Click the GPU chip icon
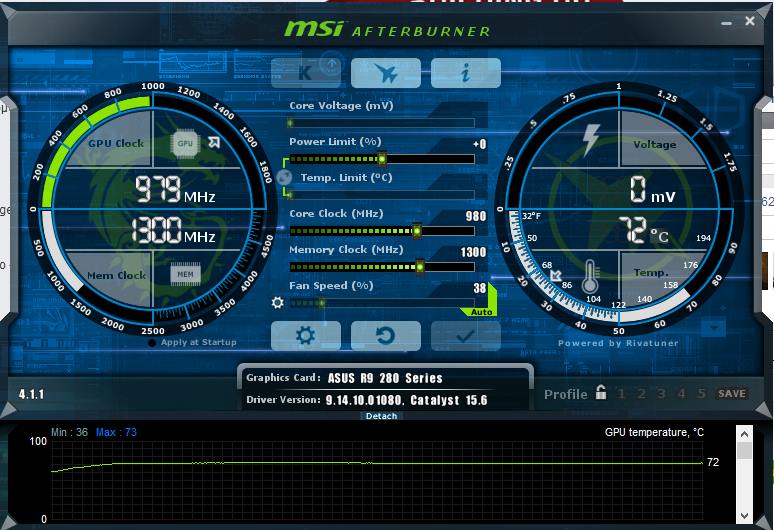The height and width of the screenshot is (530, 774). coord(185,144)
